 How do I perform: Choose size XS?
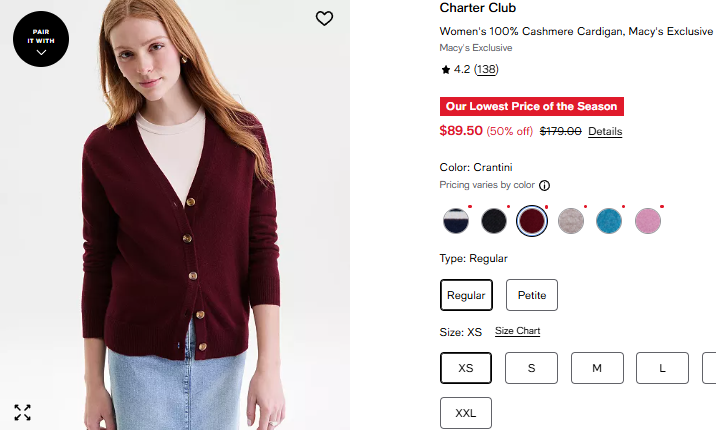(466, 368)
